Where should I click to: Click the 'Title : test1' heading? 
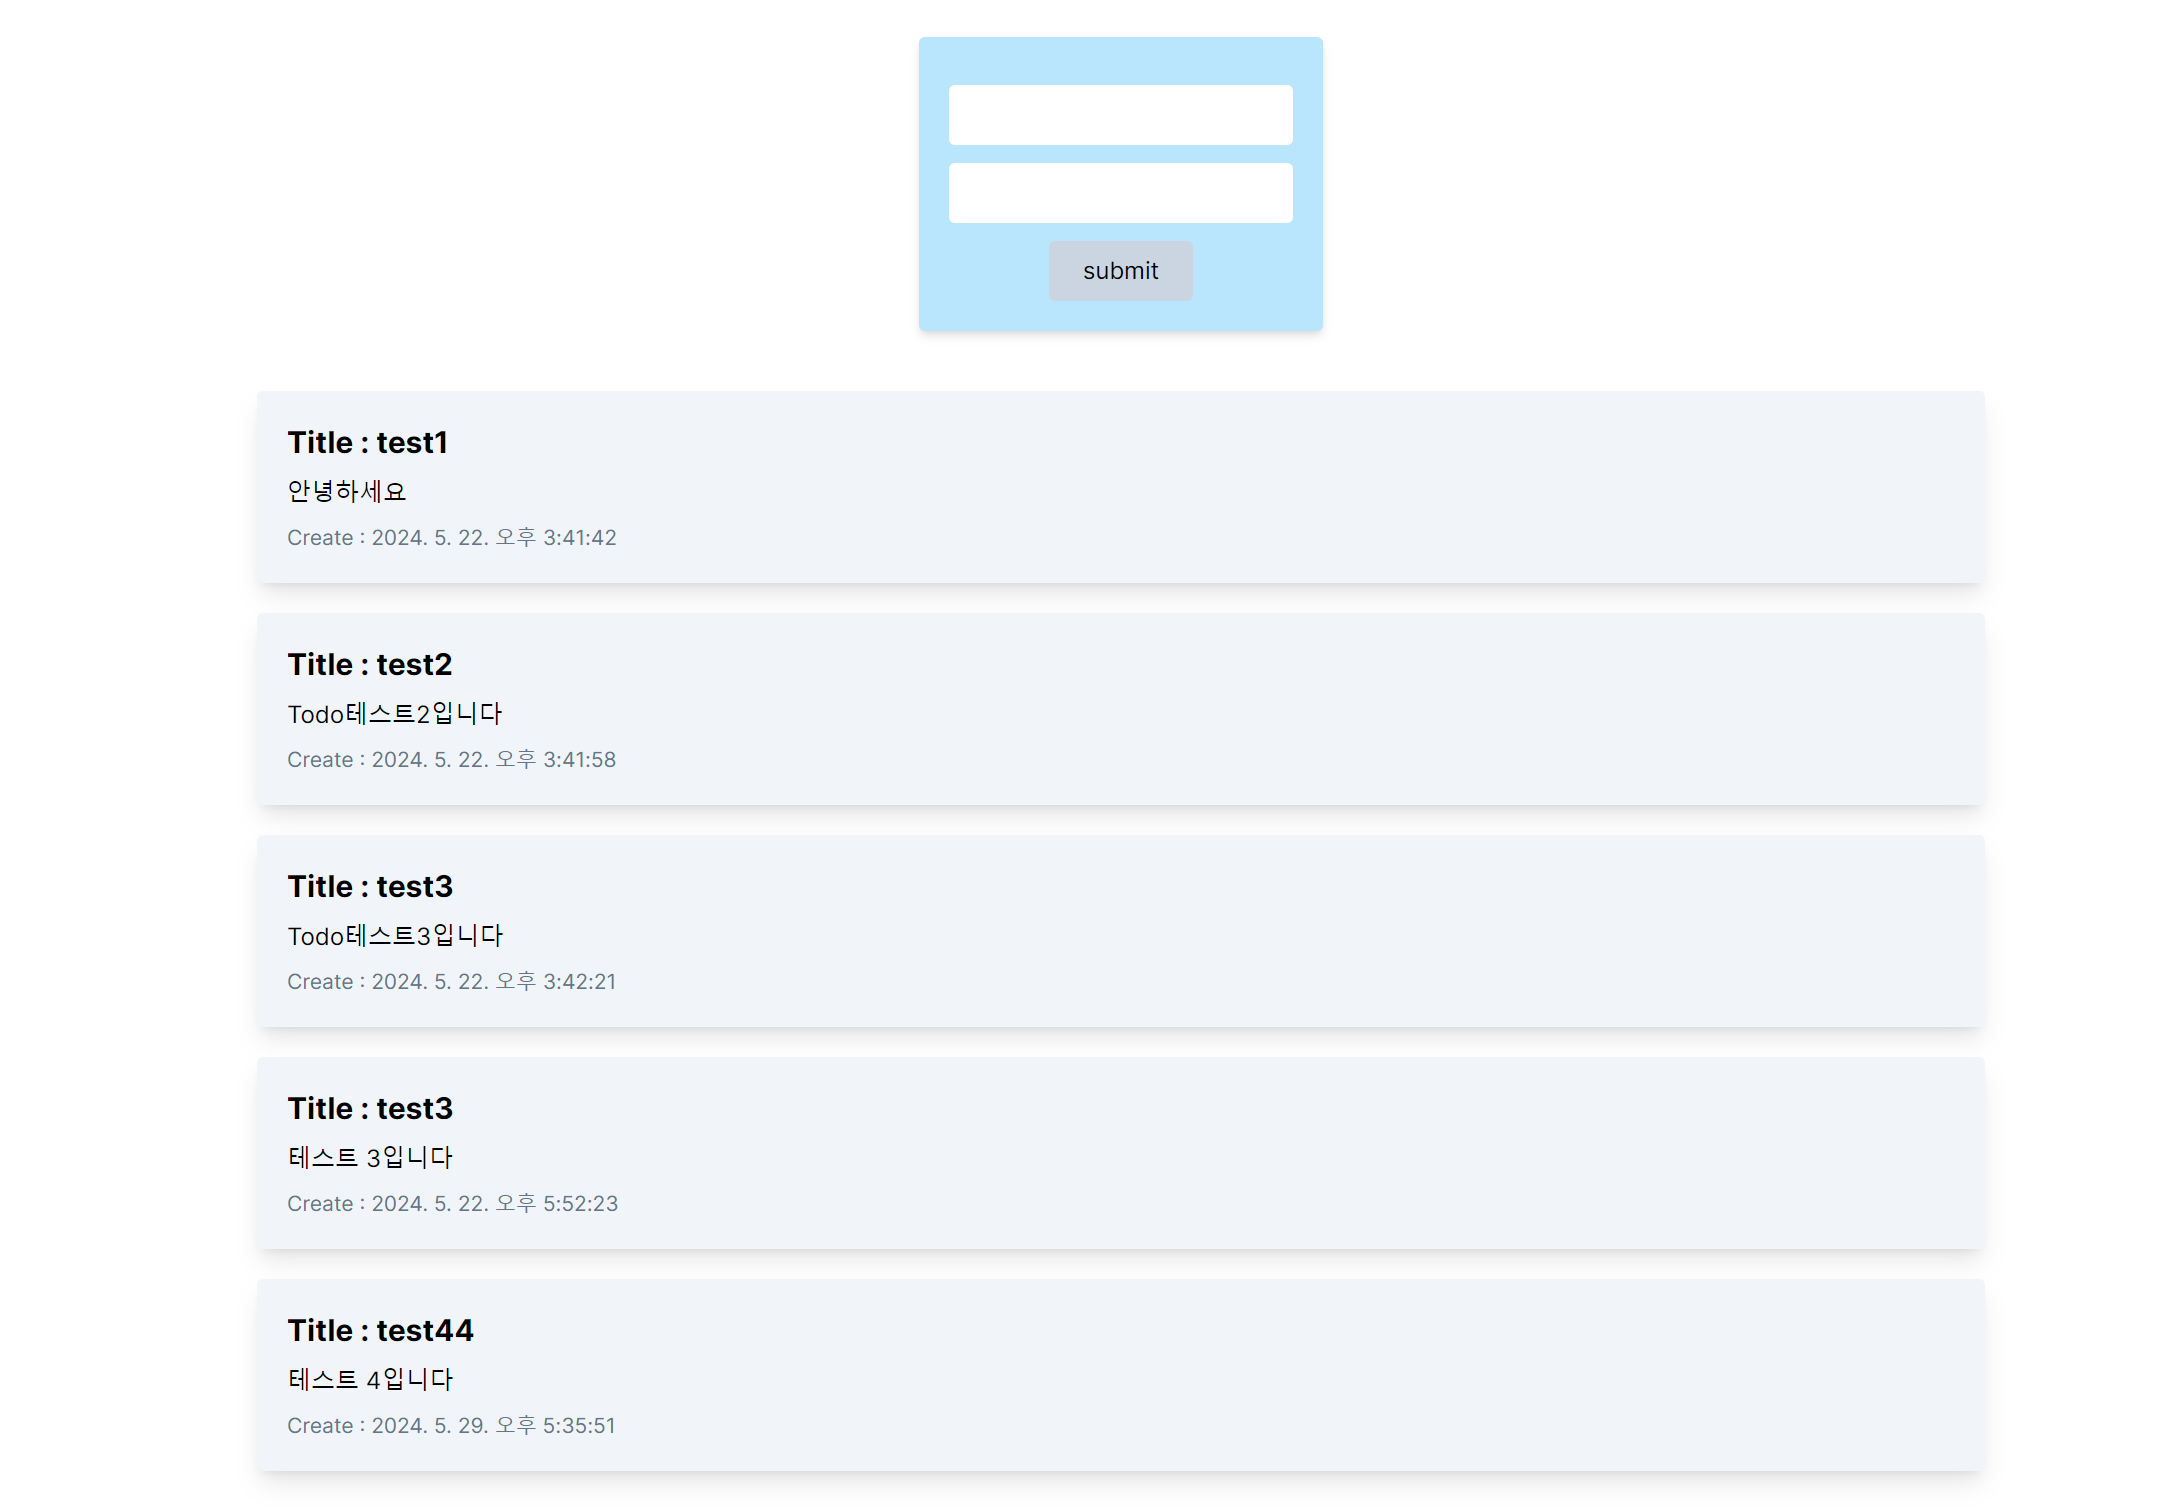pos(367,442)
